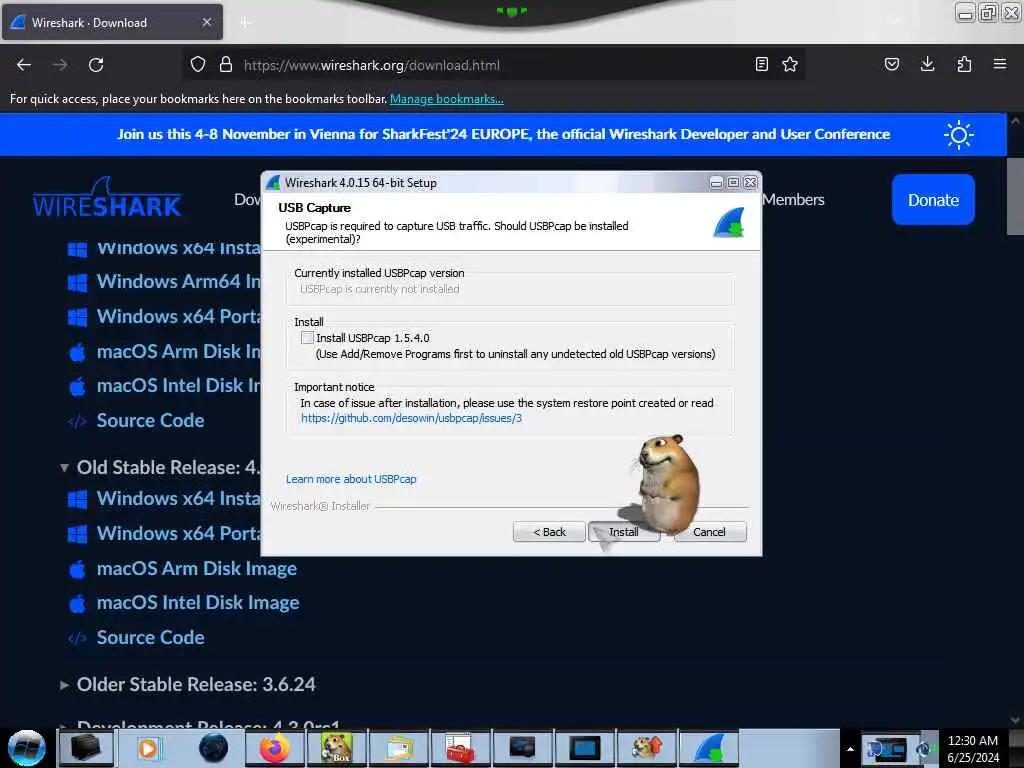Minimize the Wireshark setup dialog
Screen dimensions: 1024x768
(x=716, y=183)
